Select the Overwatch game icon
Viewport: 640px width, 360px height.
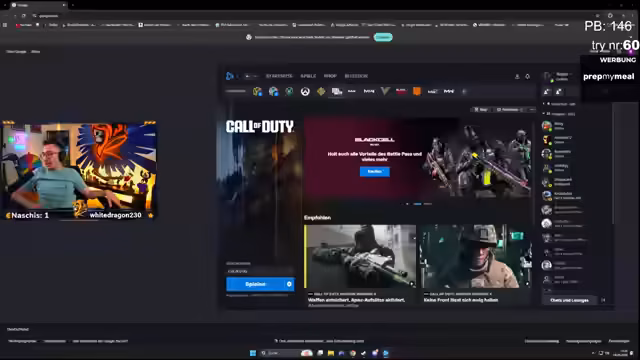click(x=305, y=91)
